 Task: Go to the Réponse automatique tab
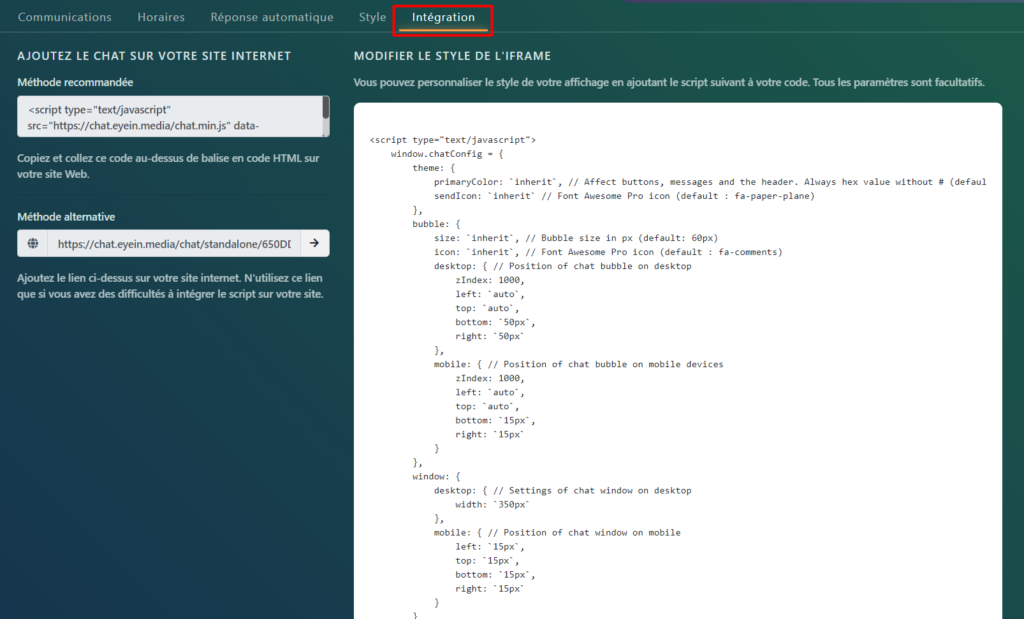pyautogui.click(x=272, y=18)
